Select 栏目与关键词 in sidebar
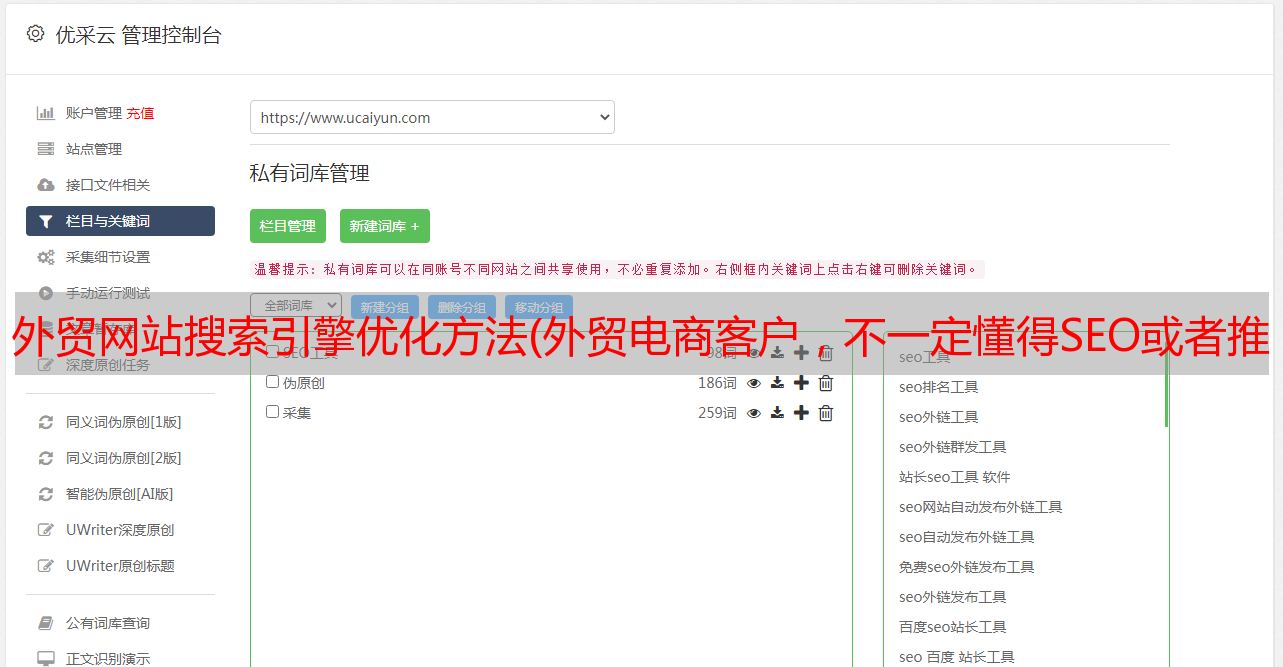This screenshot has width=1283, height=667. pyautogui.click(x=120, y=221)
